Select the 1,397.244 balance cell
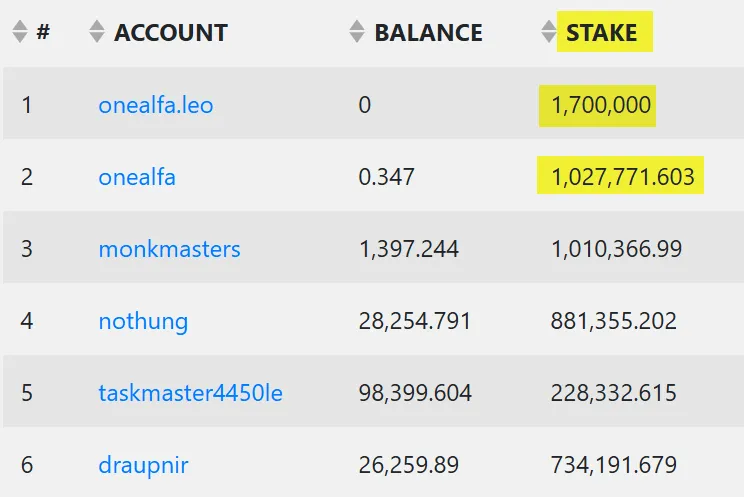The image size is (744, 497). [409, 249]
